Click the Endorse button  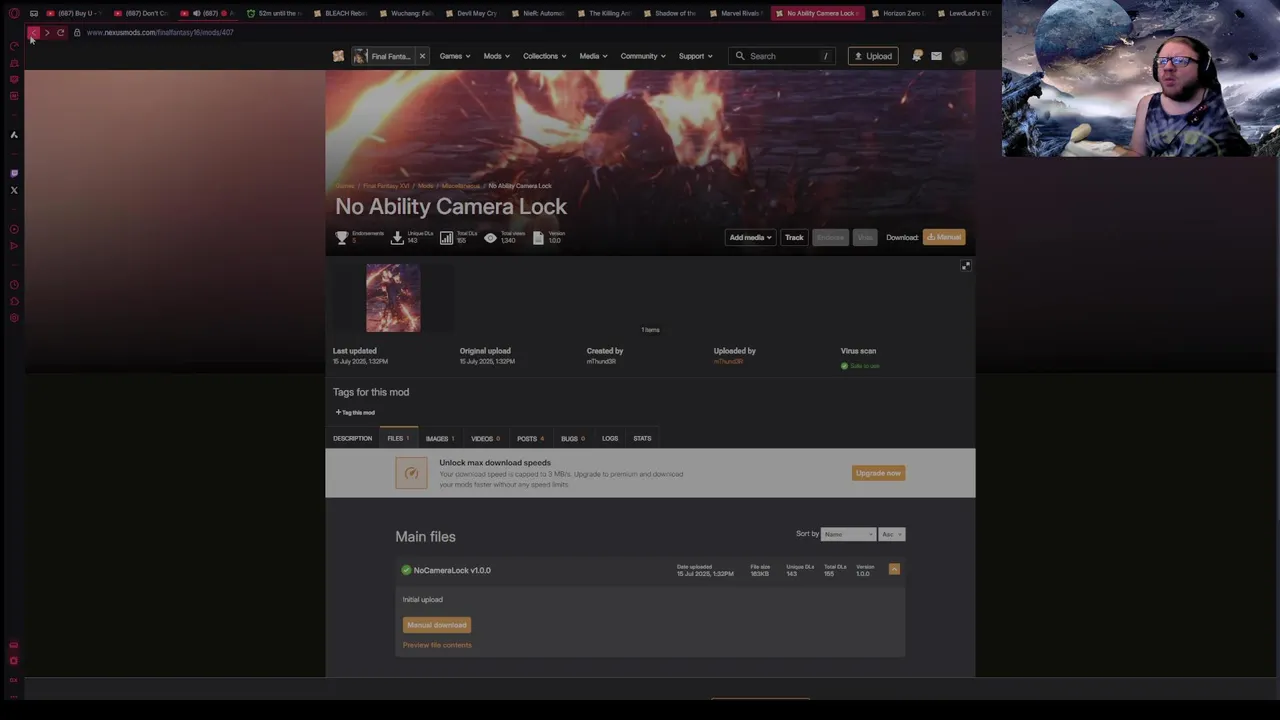click(x=830, y=237)
